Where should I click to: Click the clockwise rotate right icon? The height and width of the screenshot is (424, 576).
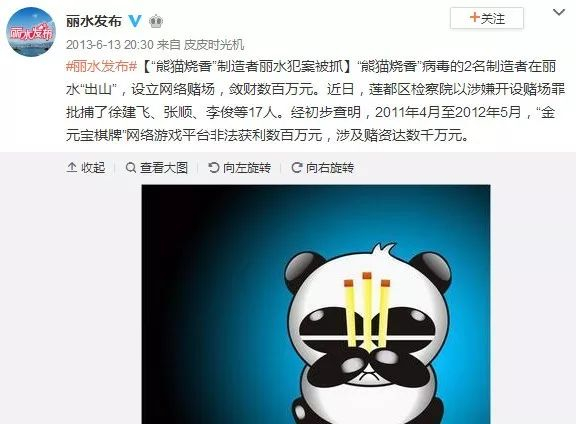point(296,168)
